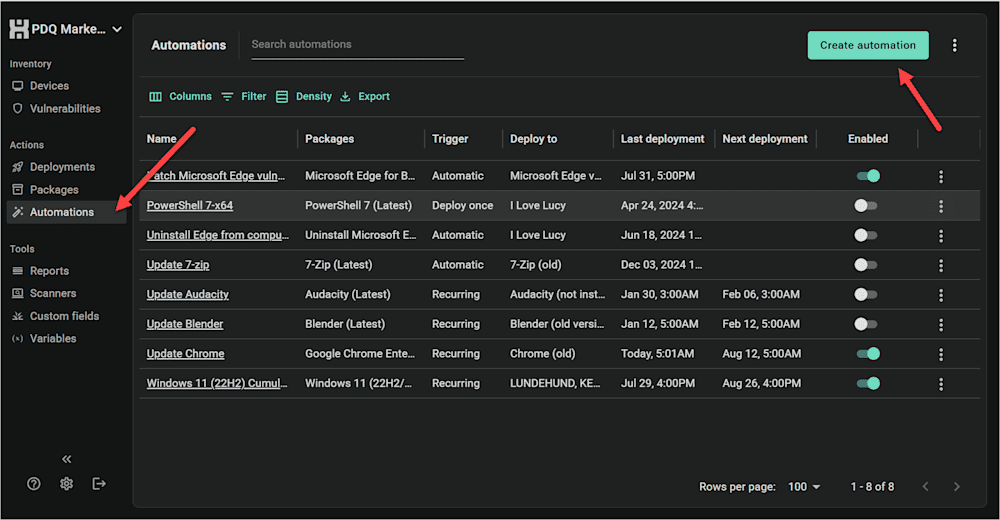
Task: Open Update Audacity automation link
Action: [x=188, y=294]
